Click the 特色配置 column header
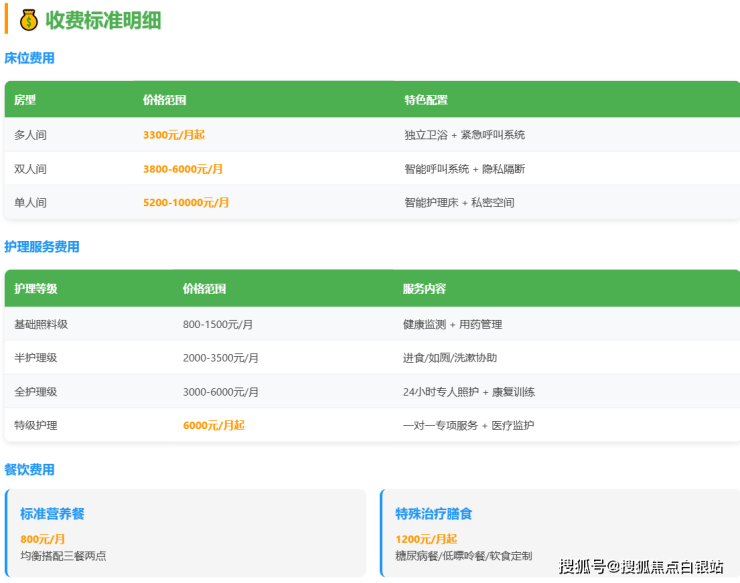The width and height of the screenshot is (740, 583). click(426, 100)
